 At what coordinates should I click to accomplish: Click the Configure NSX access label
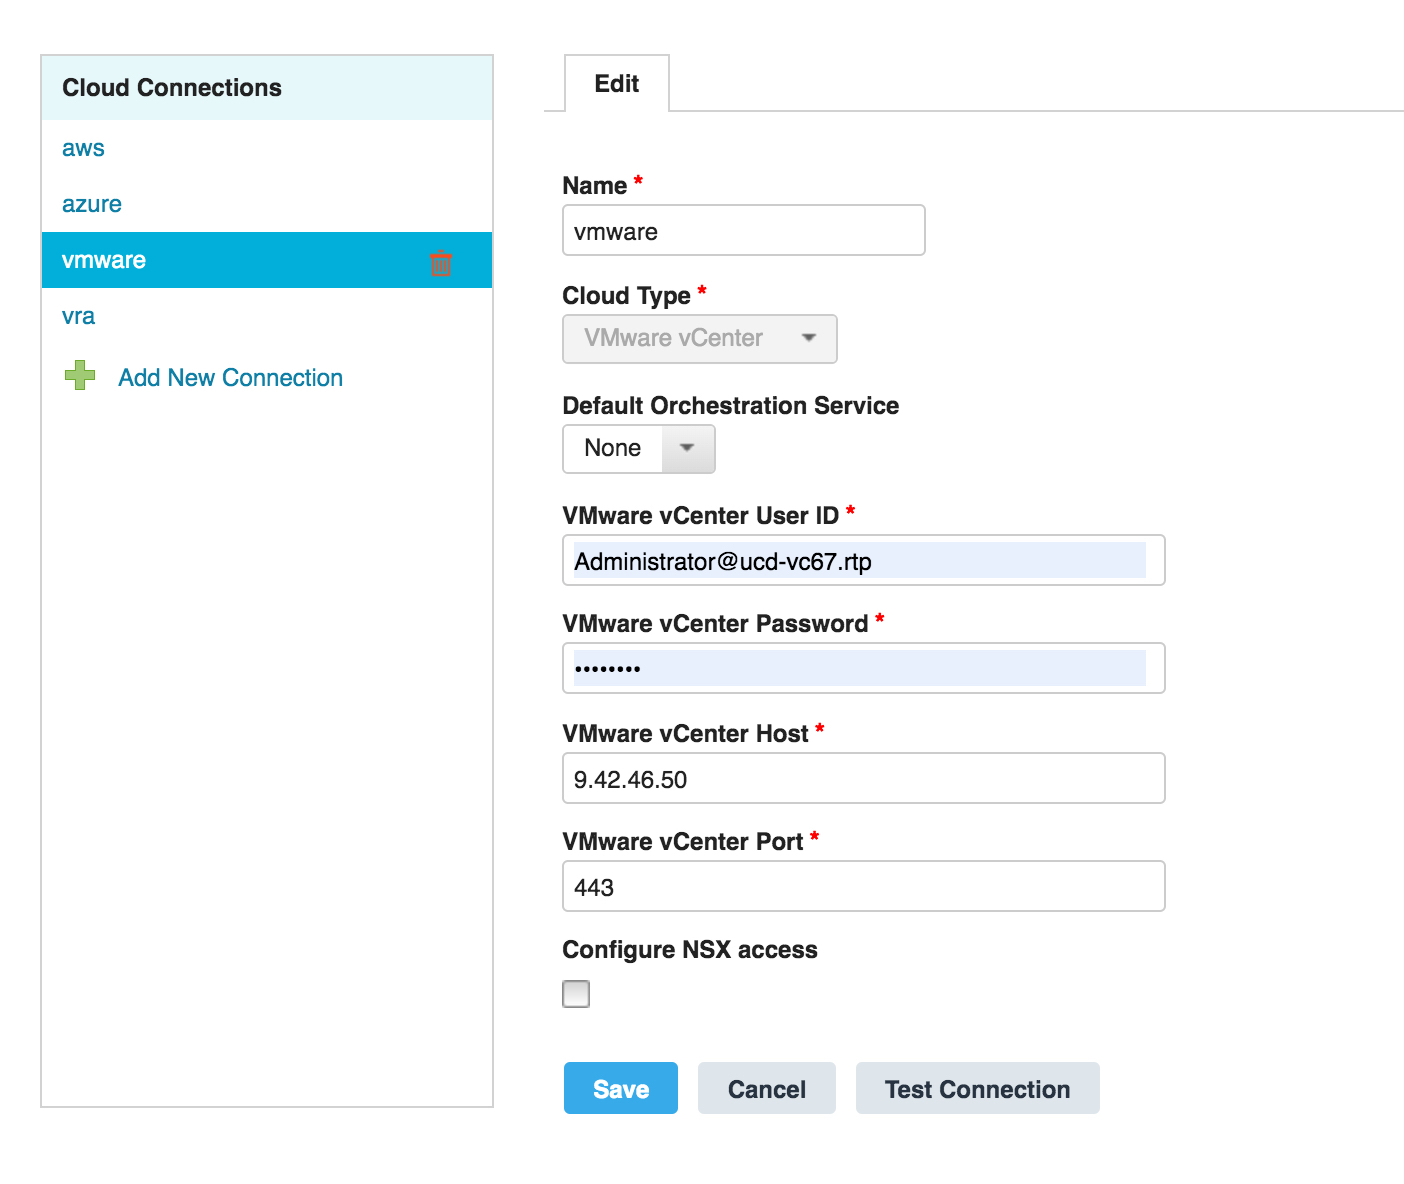pos(690,950)
